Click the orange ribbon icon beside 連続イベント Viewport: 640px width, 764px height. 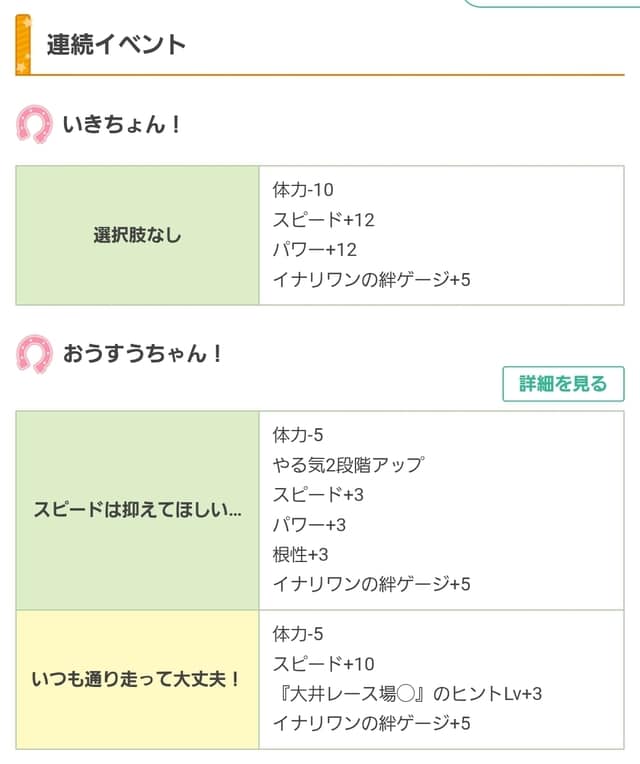point(23,45)
